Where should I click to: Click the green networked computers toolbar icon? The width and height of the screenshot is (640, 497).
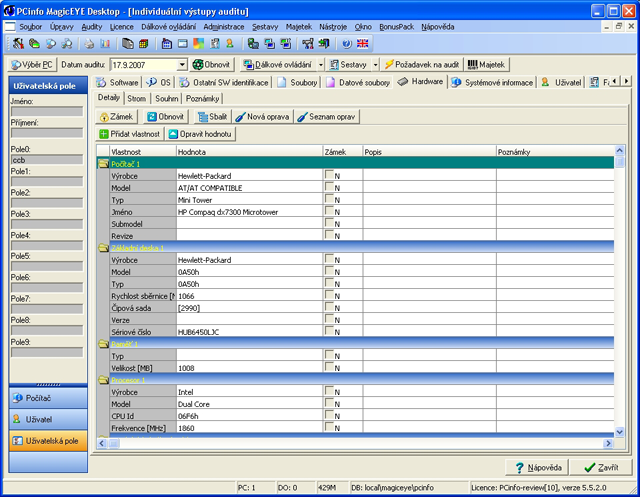click(253, 43)
